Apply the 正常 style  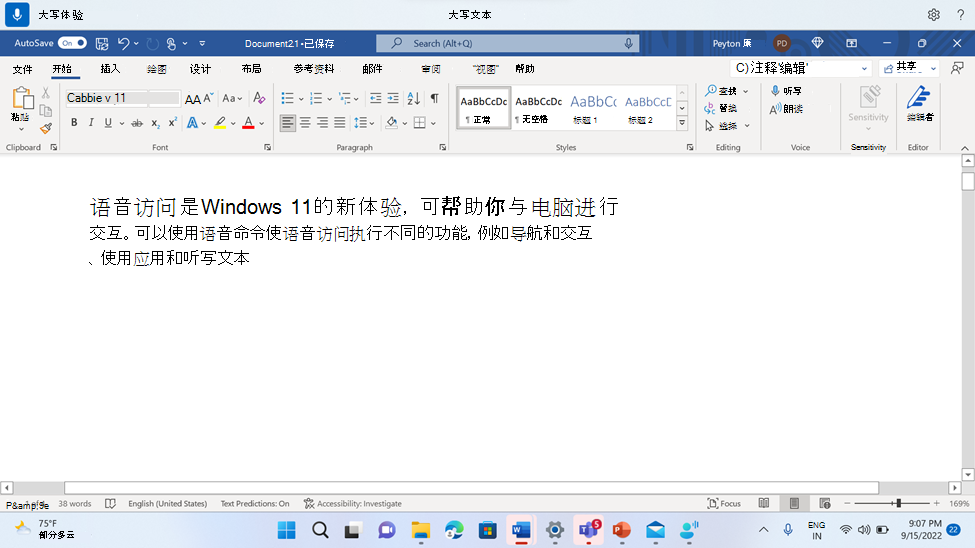483,108
